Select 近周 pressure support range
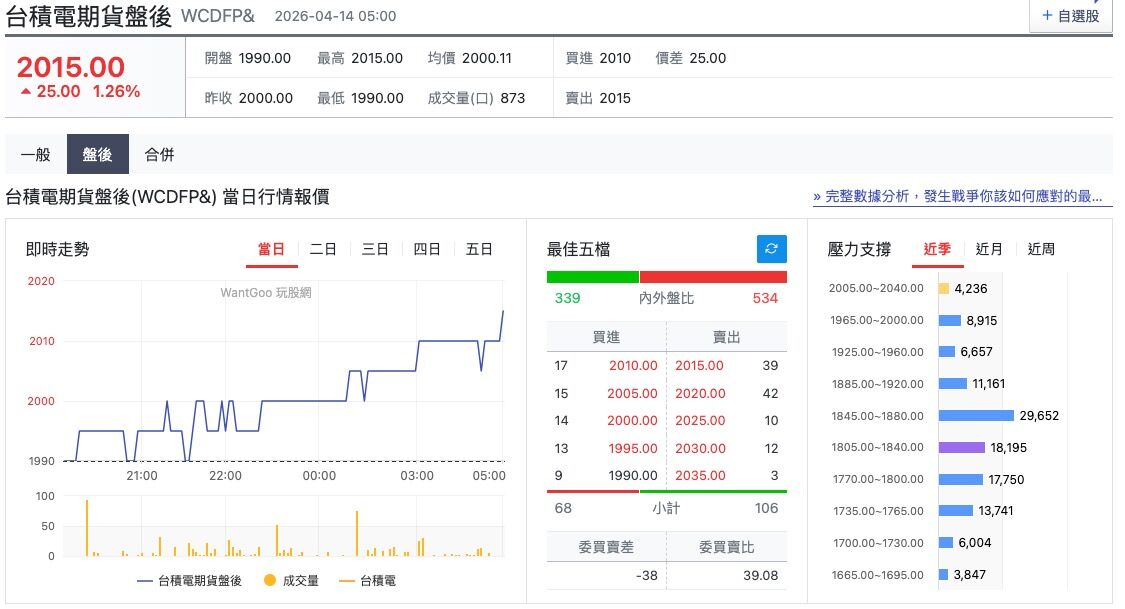The image size is (1125, 609). (1041, 250)
